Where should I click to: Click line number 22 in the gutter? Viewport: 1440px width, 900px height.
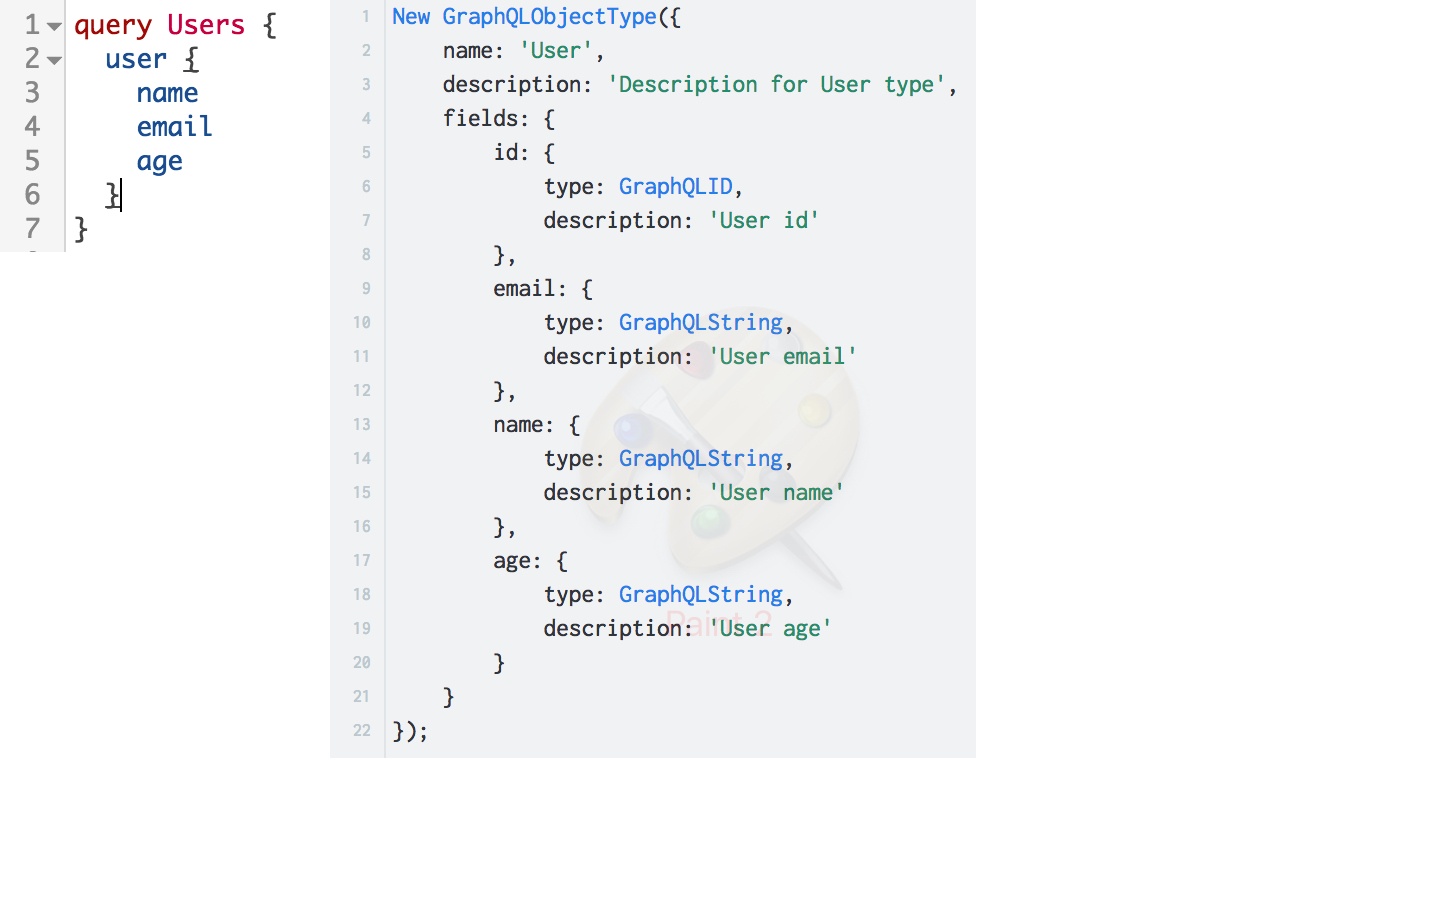(x=361, y=730)
